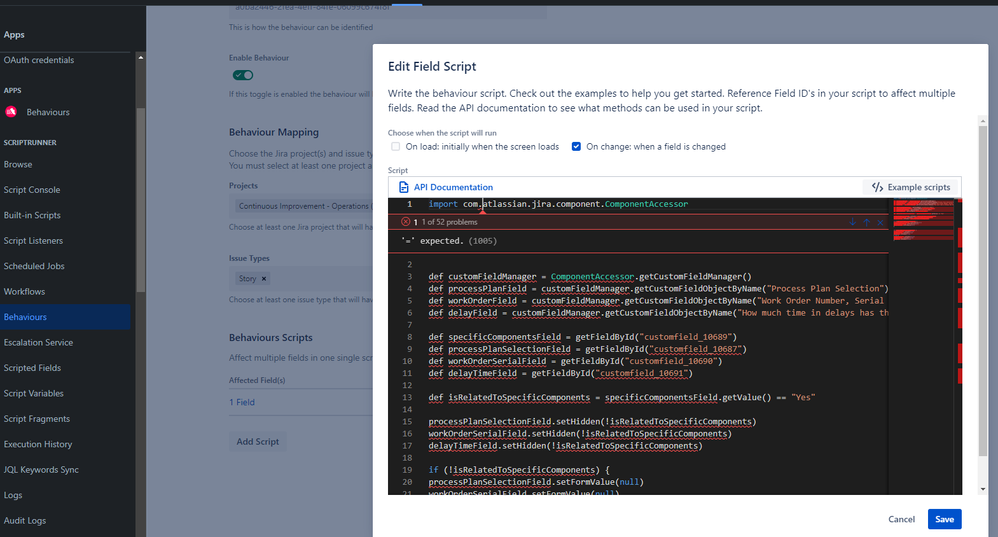998x537 pixels.
Task: Click the Projects selection field
Action: pos(300,206)
